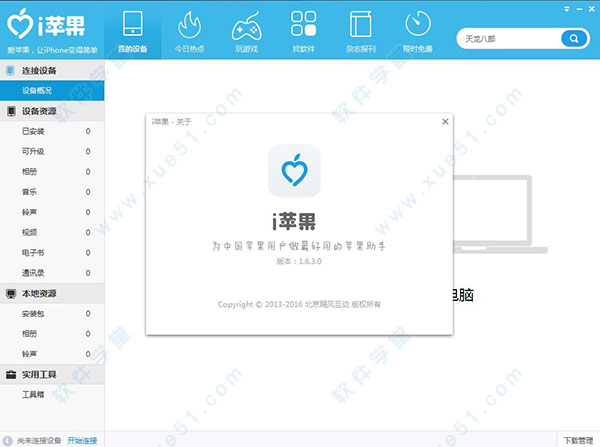The width and height of the screenshot is (600, 447).
Task: Click the 本地资源 computer icon in sidebar
Action: pyautogui.click(x=11, y=294)
